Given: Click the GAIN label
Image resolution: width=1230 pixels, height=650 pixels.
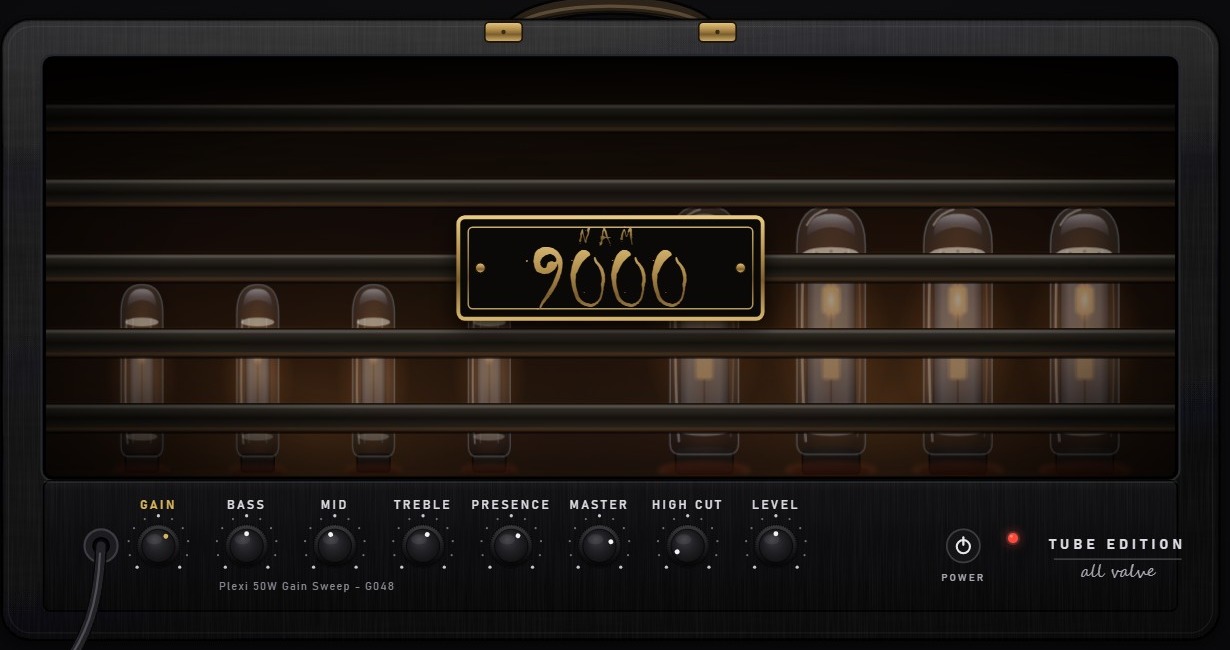Looking at the screenshot, I should pos(158,505).
